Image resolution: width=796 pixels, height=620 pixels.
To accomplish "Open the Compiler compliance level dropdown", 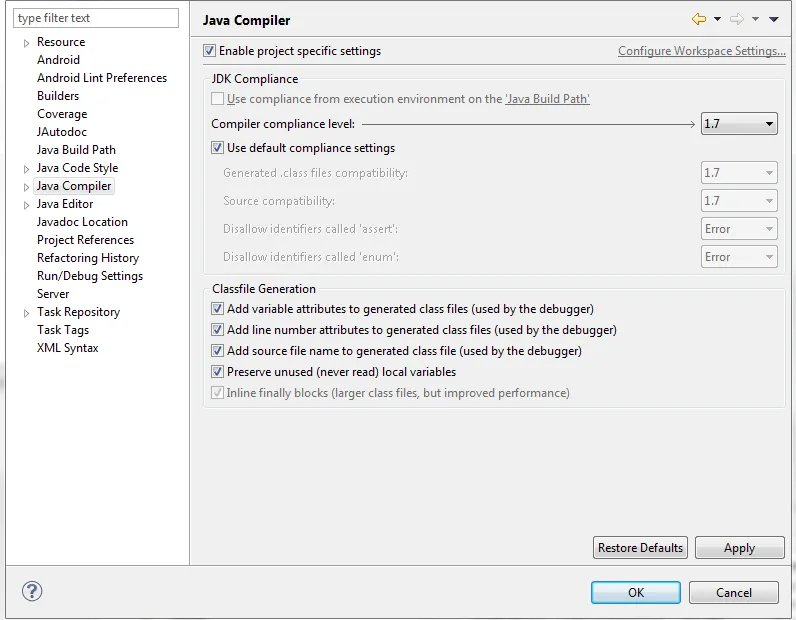I will pos(739,124).
